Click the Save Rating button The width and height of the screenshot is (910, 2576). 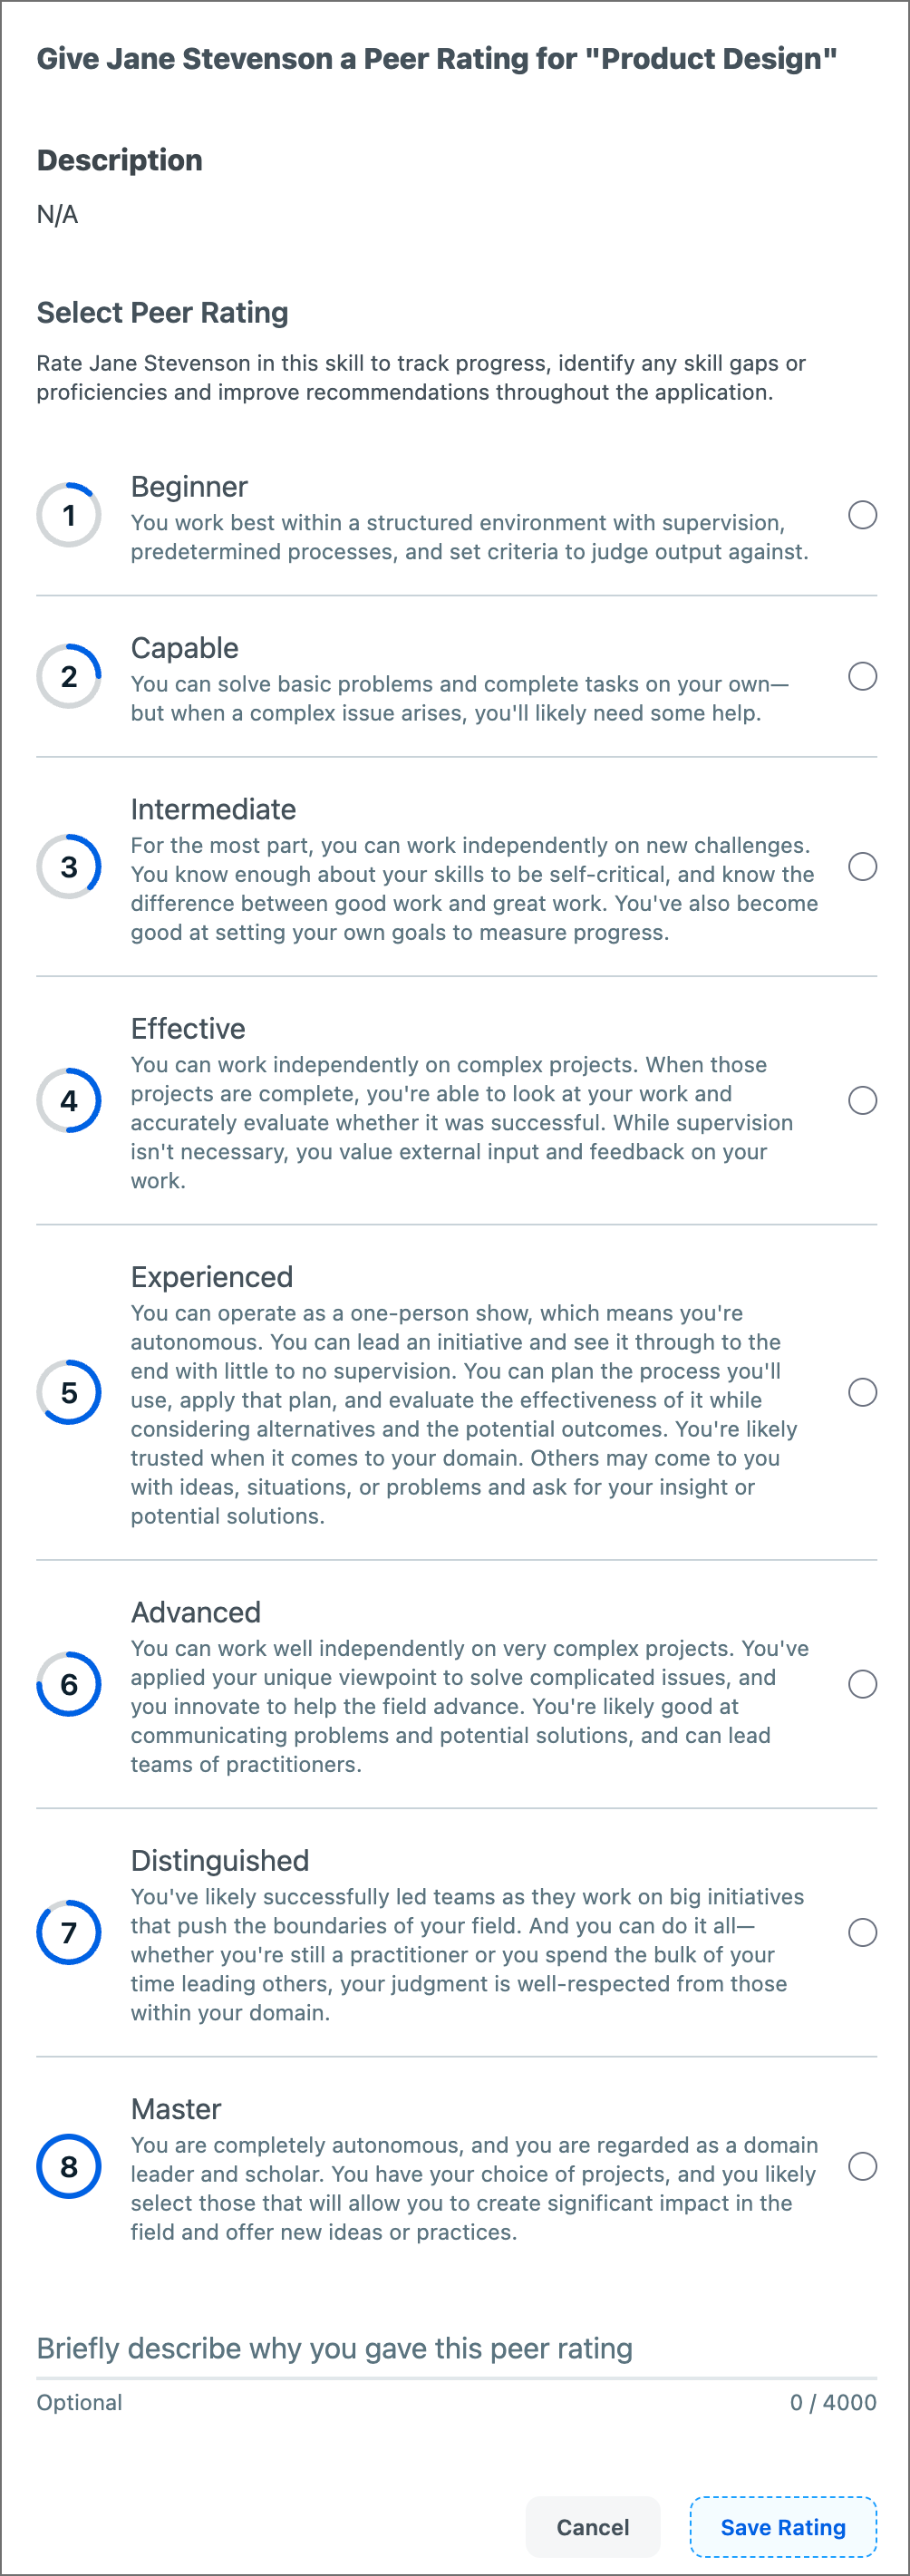coord(783,2527)
